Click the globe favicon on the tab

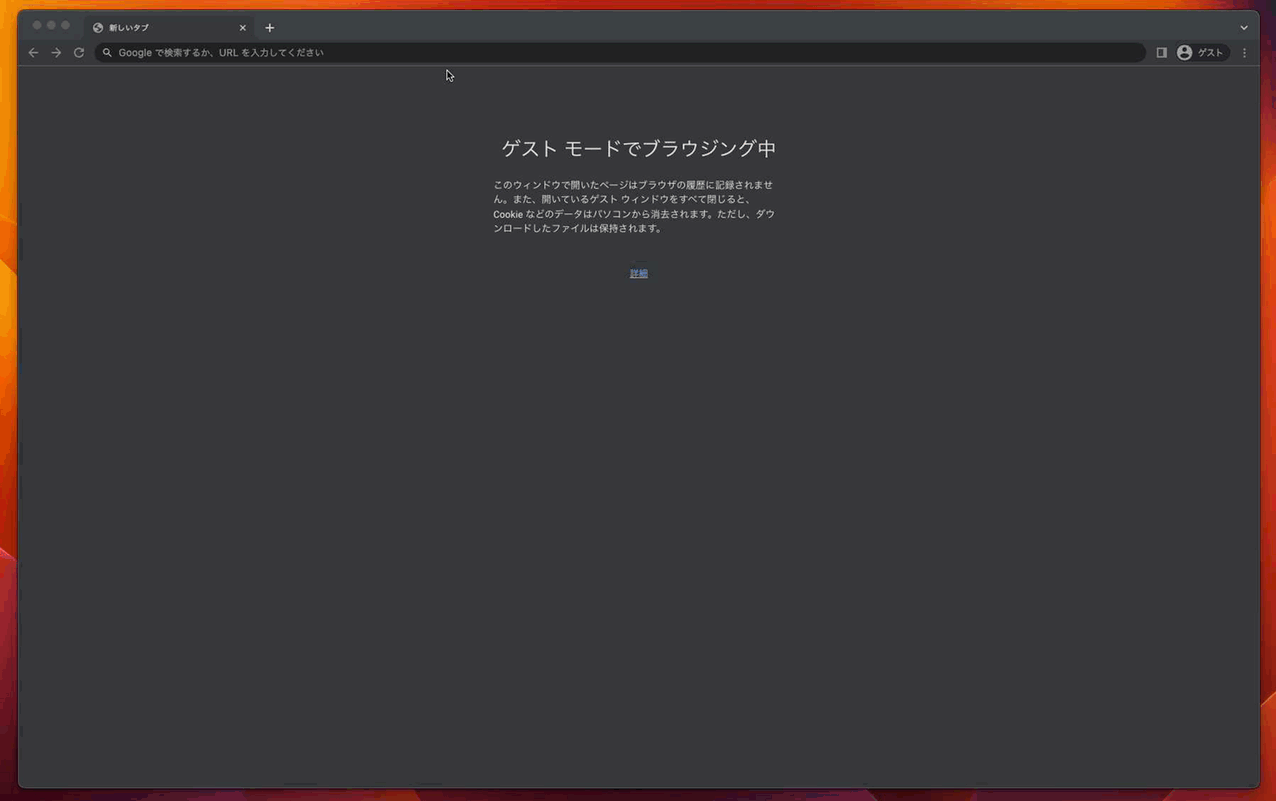click(98, 28)
